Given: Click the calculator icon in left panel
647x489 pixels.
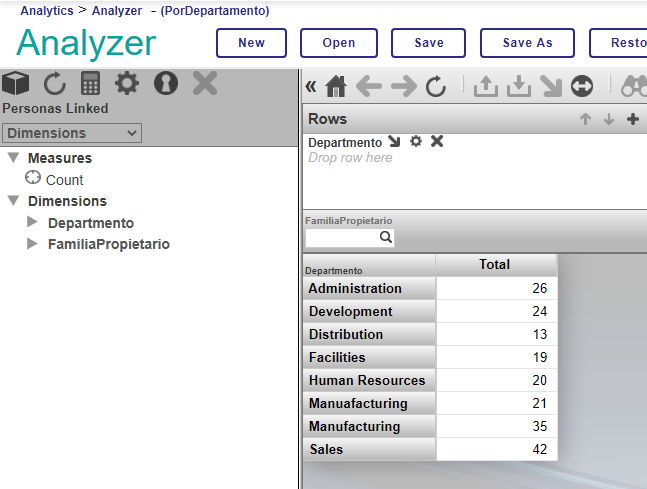Looking at the screenshot, I should (x=91, y=84).
